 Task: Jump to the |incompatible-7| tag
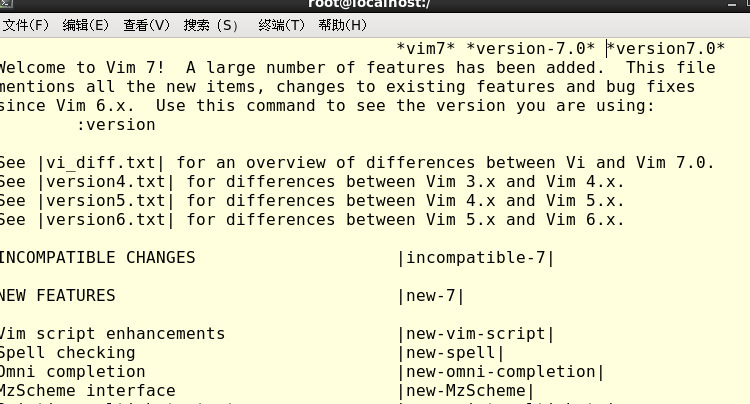(475, 258)
